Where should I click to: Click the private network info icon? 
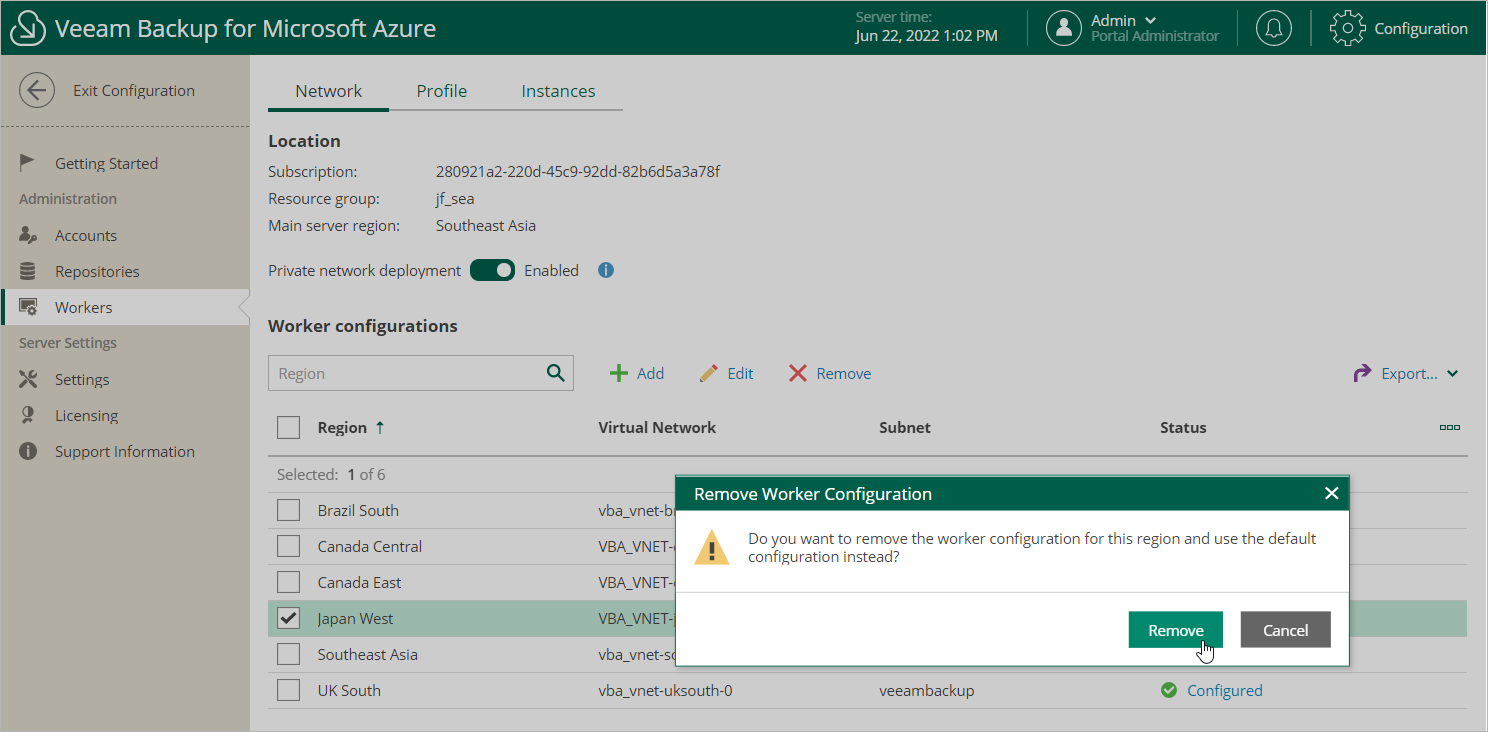pos(605,270)
